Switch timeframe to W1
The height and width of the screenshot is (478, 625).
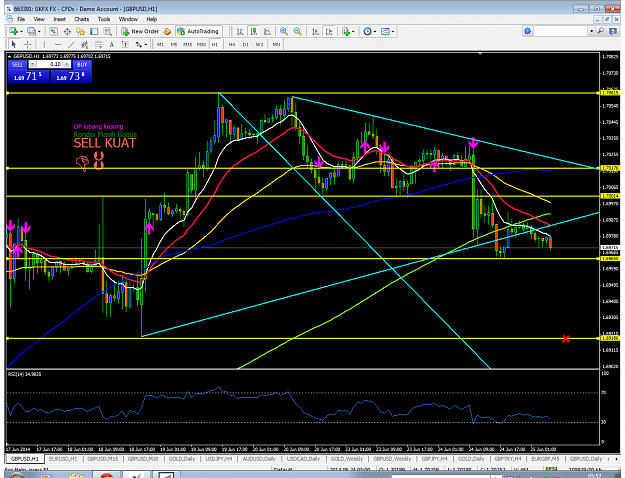pos(259,45)
